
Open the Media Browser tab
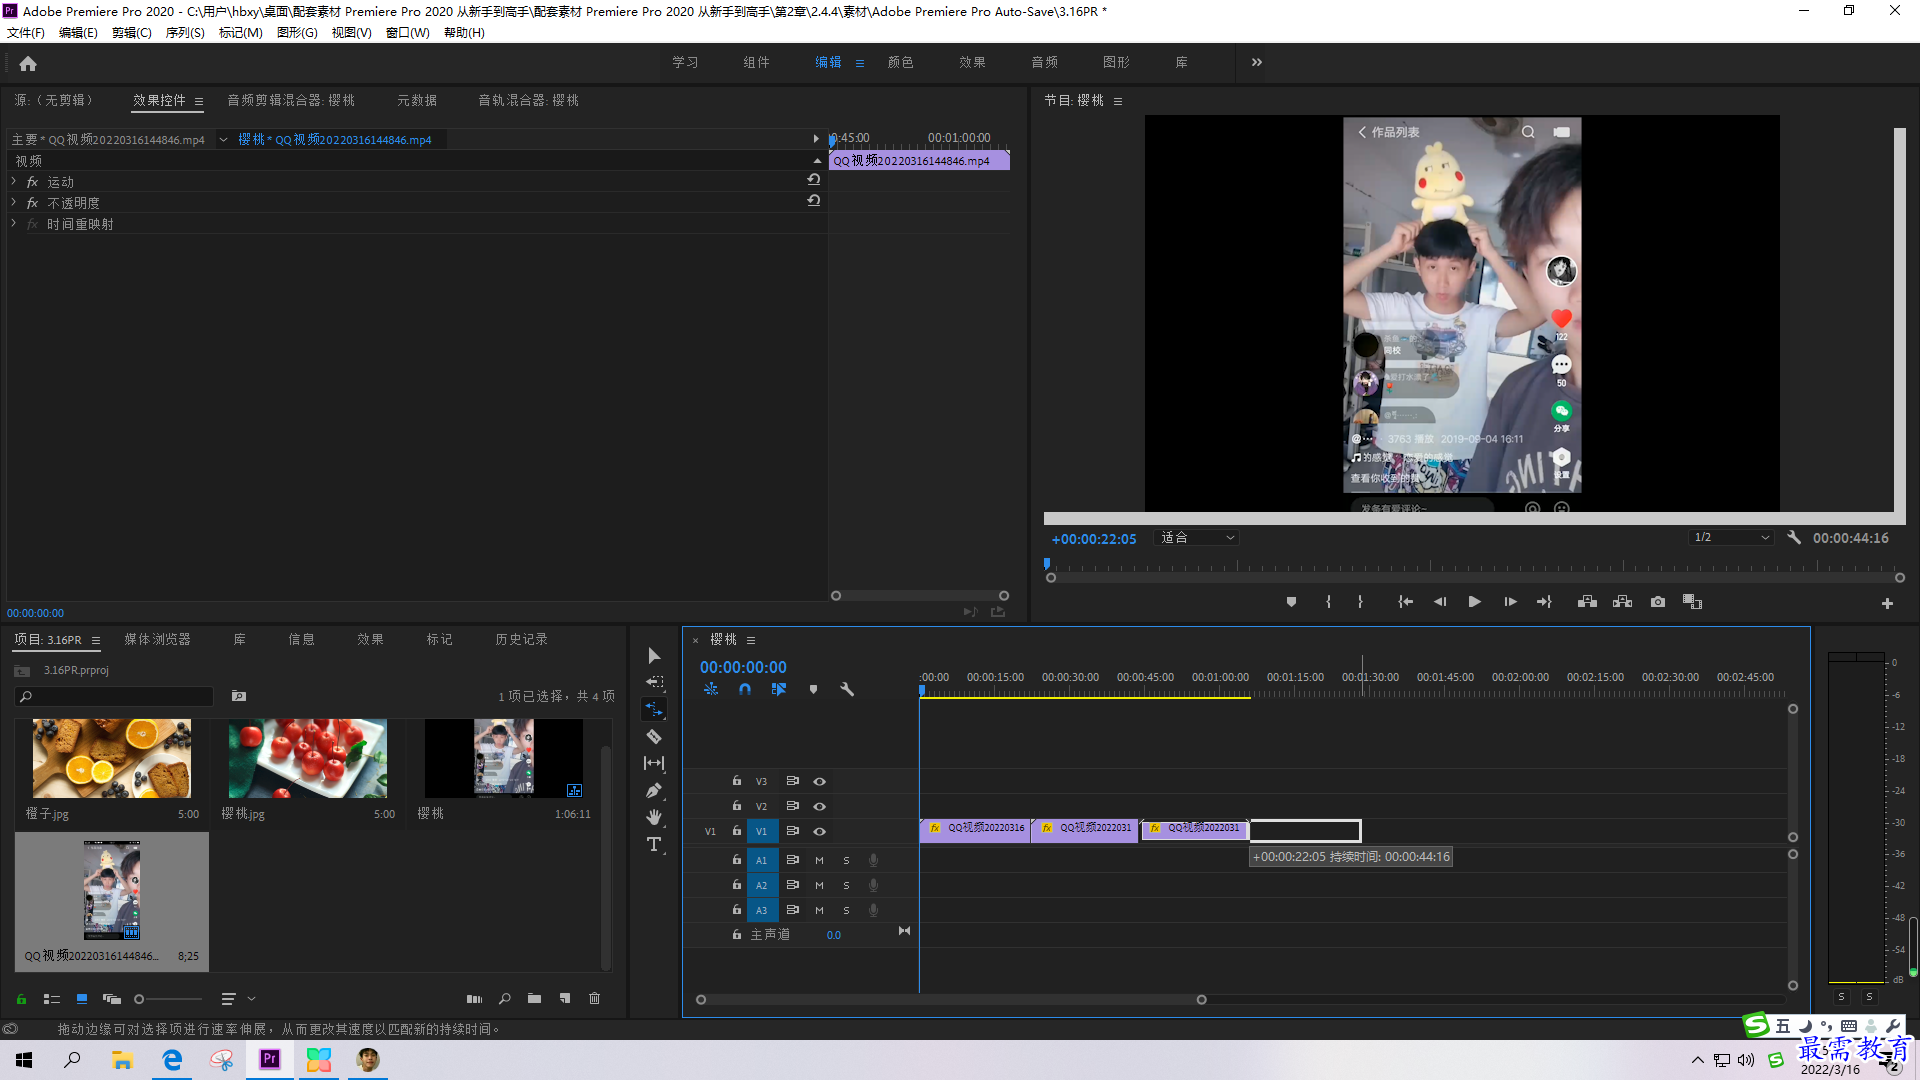pos(157,639)
